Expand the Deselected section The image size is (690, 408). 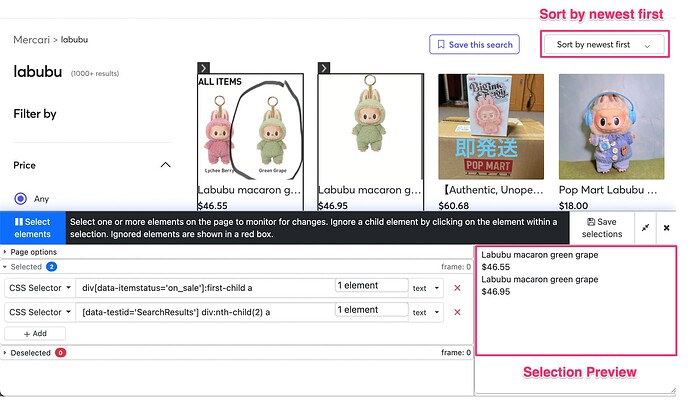[30, 353]
